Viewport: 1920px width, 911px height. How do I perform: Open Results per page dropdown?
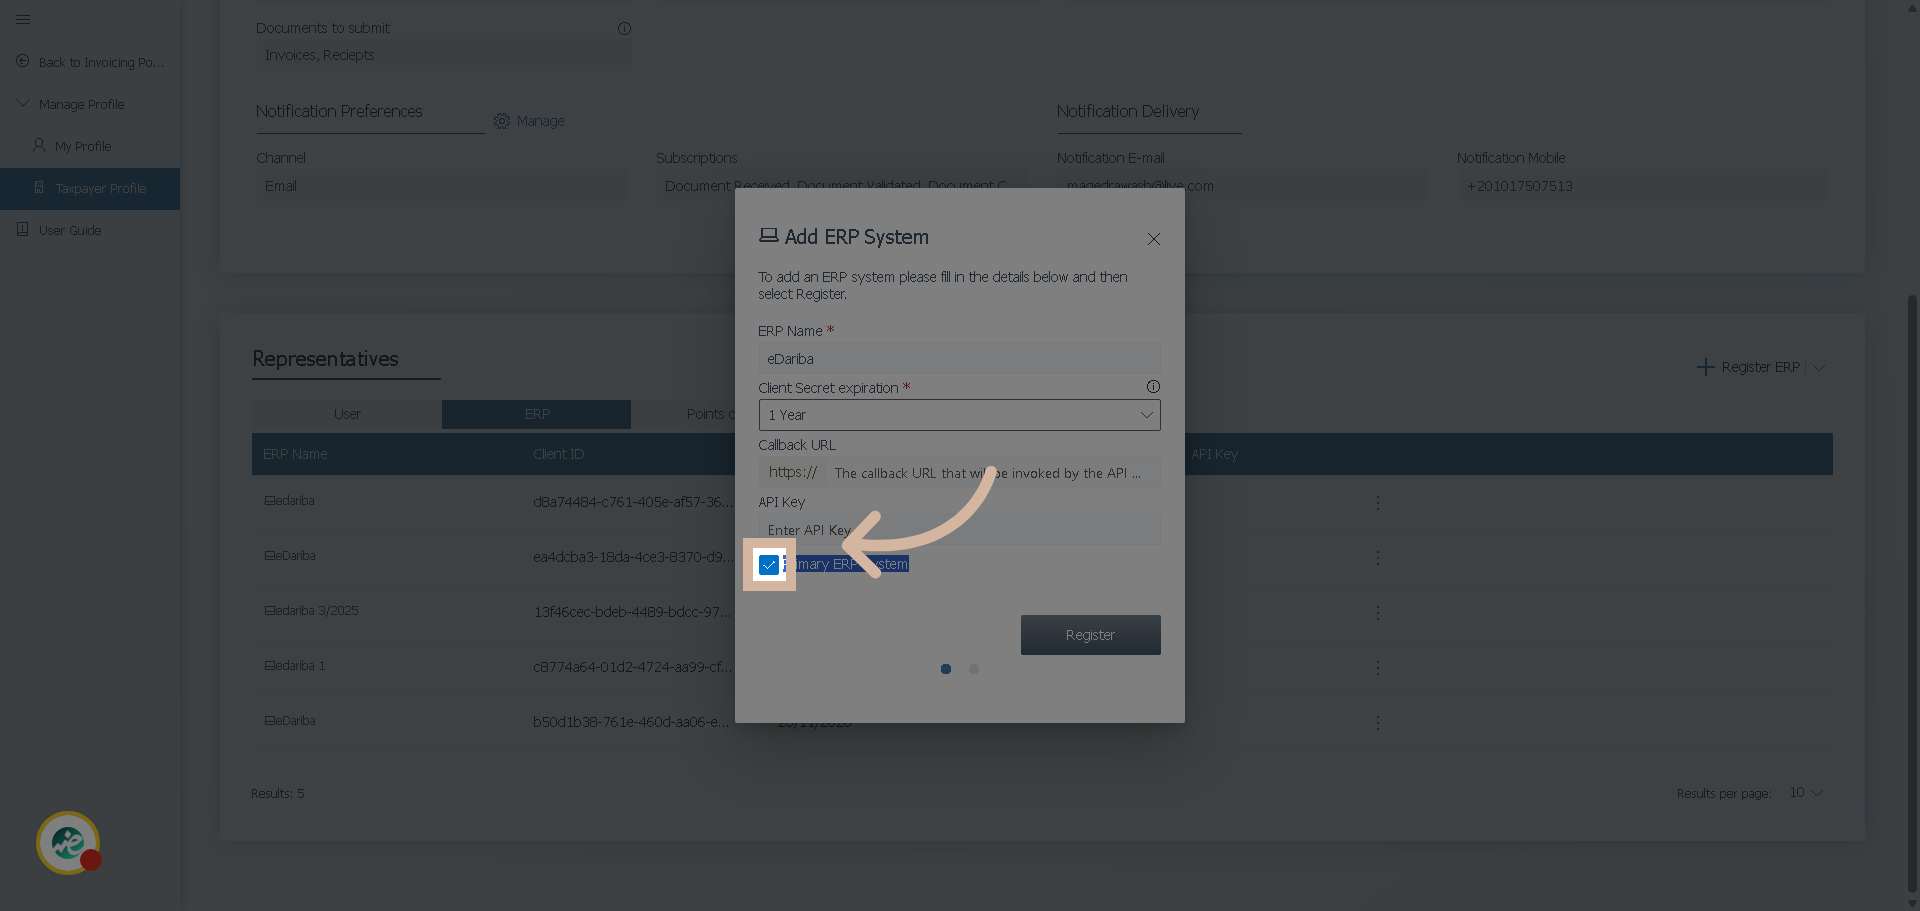[1806, 793]
